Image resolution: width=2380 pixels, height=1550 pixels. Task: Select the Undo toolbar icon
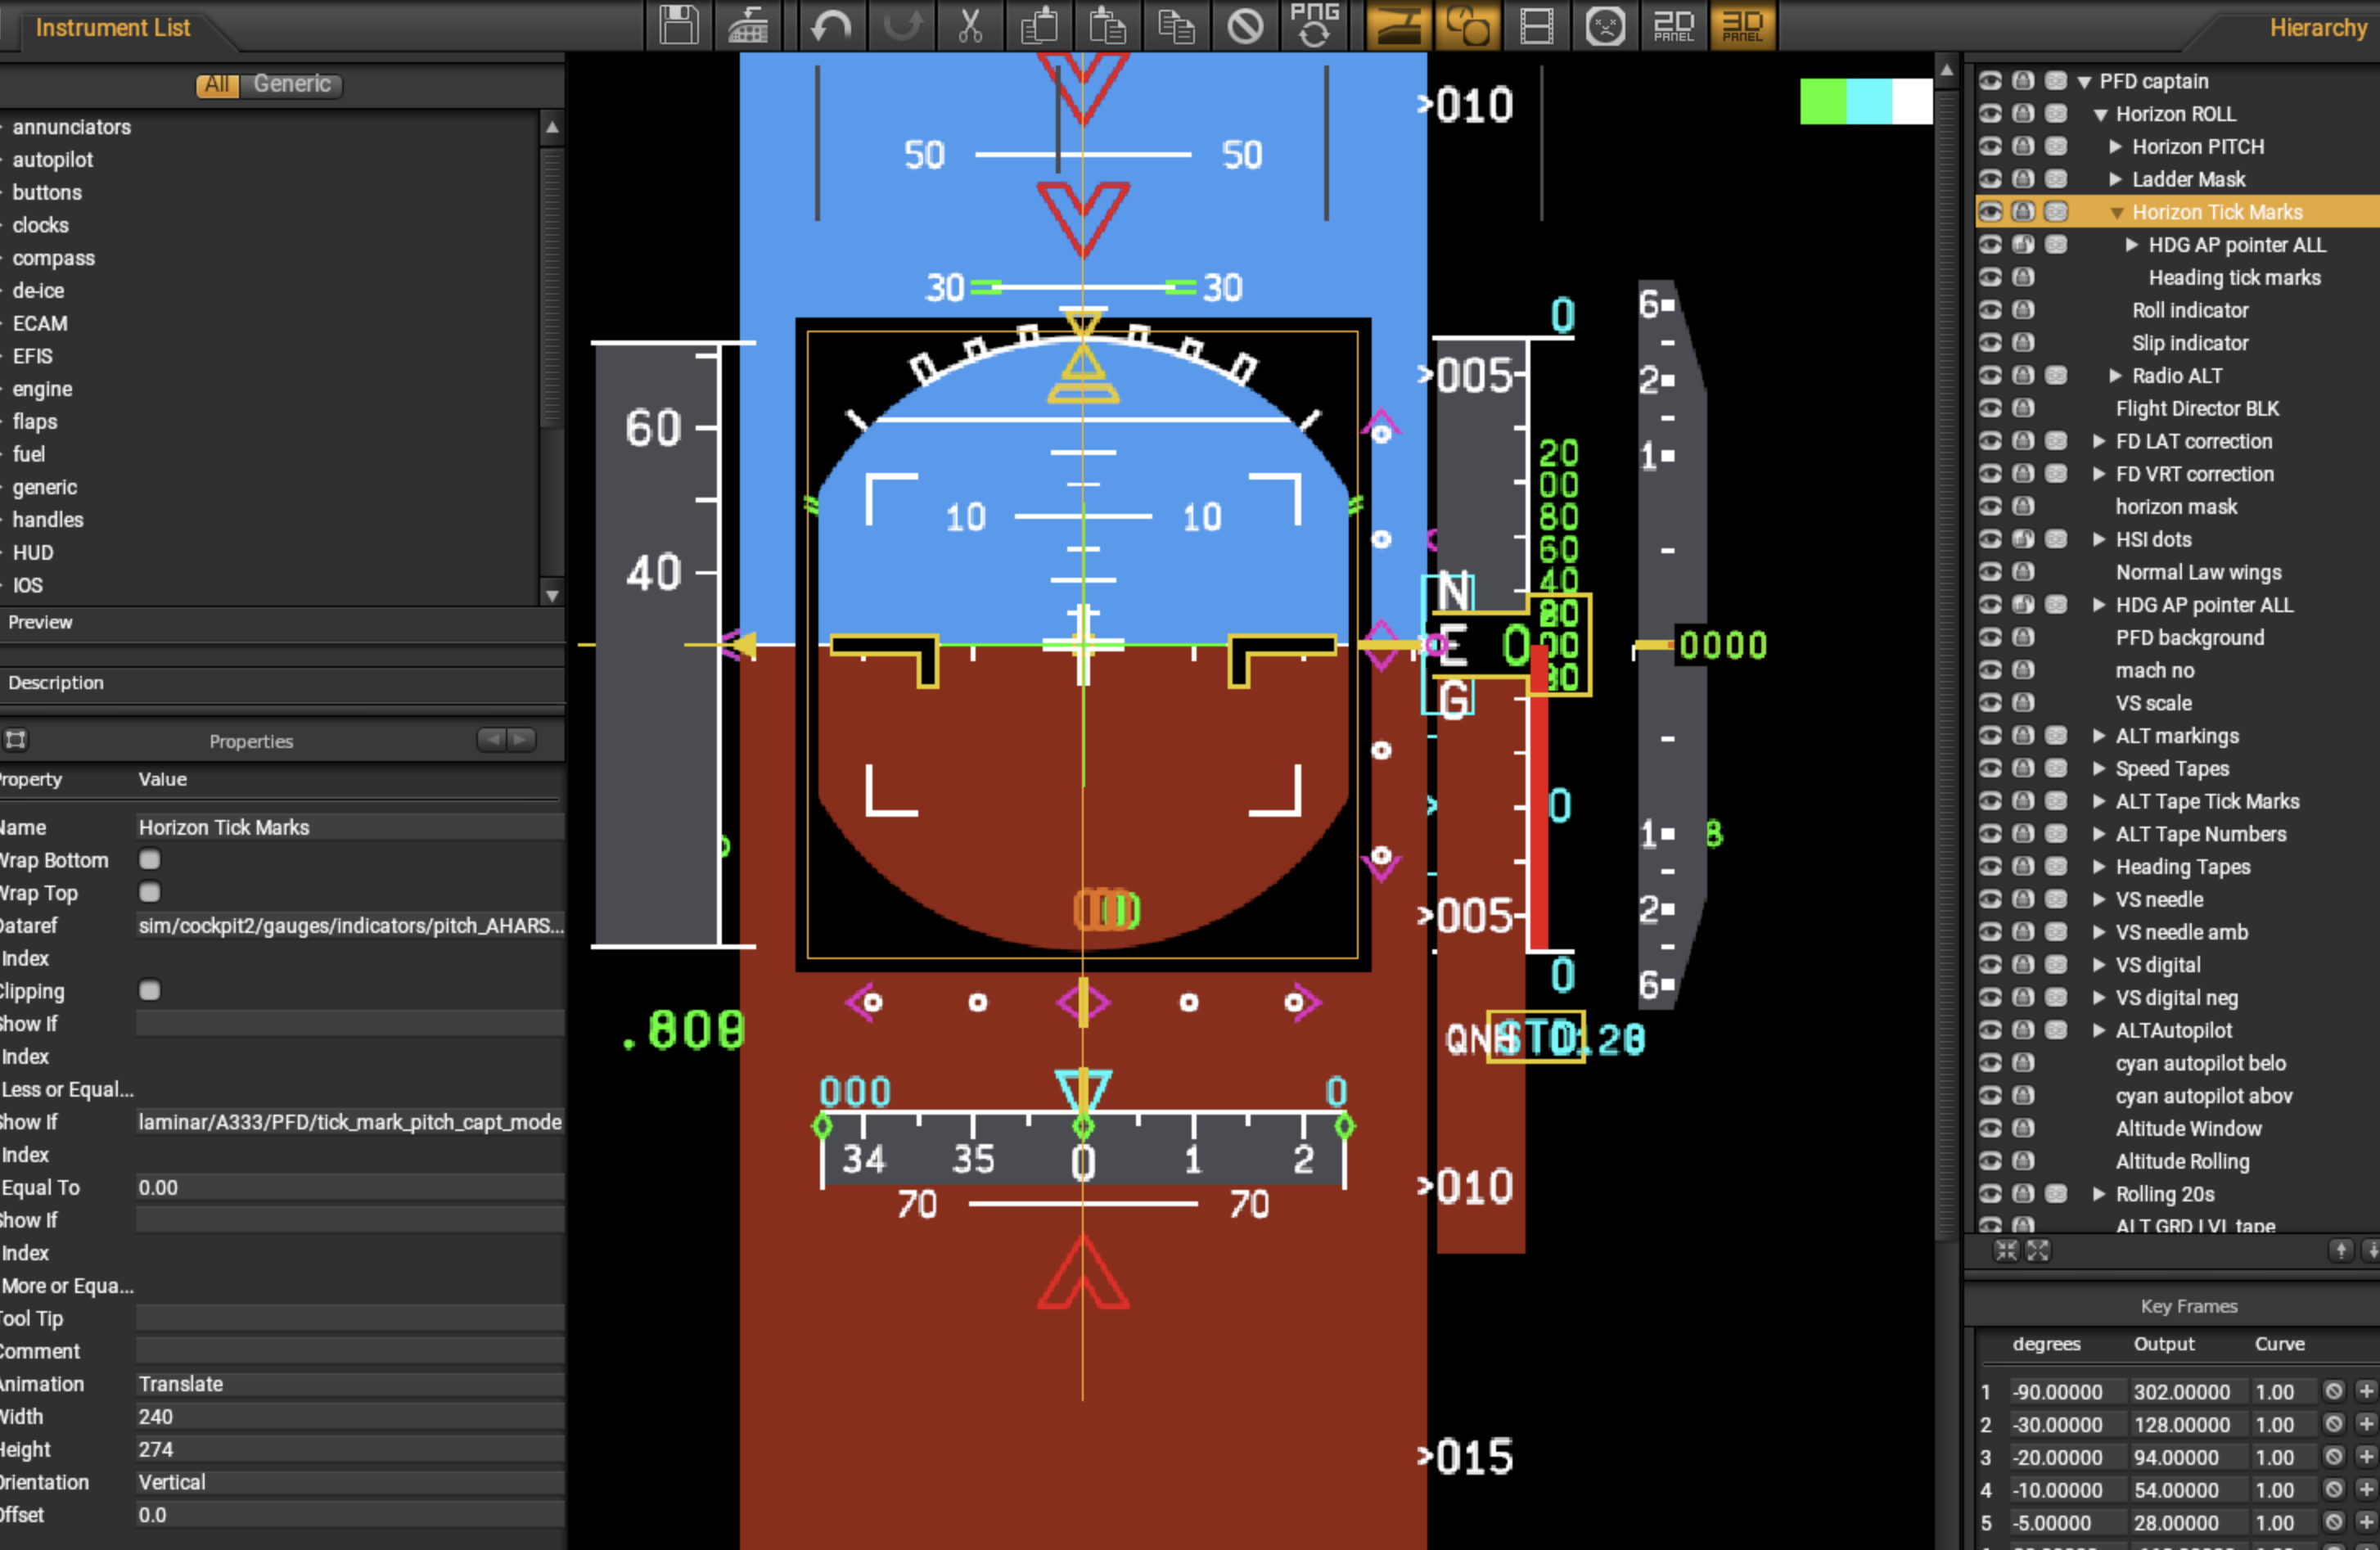pyautogui.click(x=830, y=26)
